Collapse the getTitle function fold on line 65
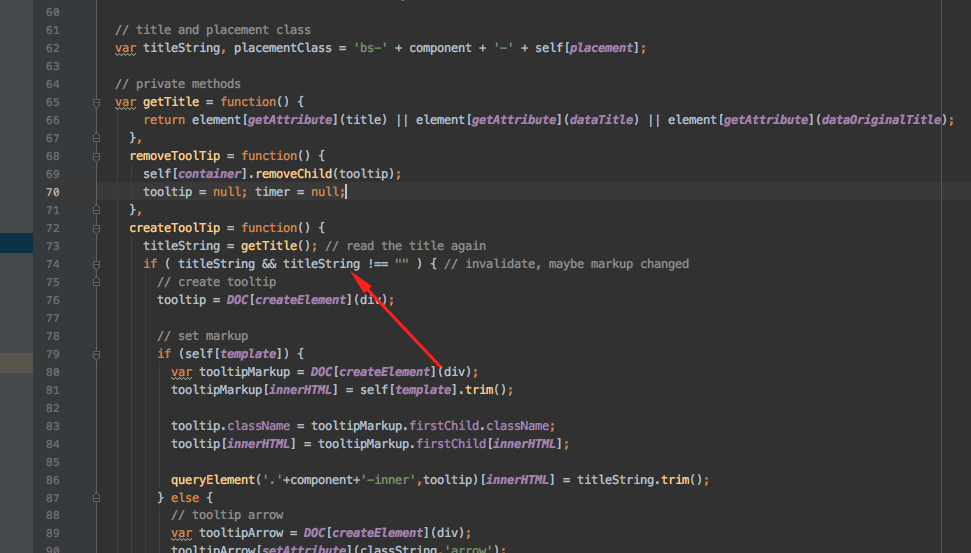971x553 pixels. (x=97, y=103)
